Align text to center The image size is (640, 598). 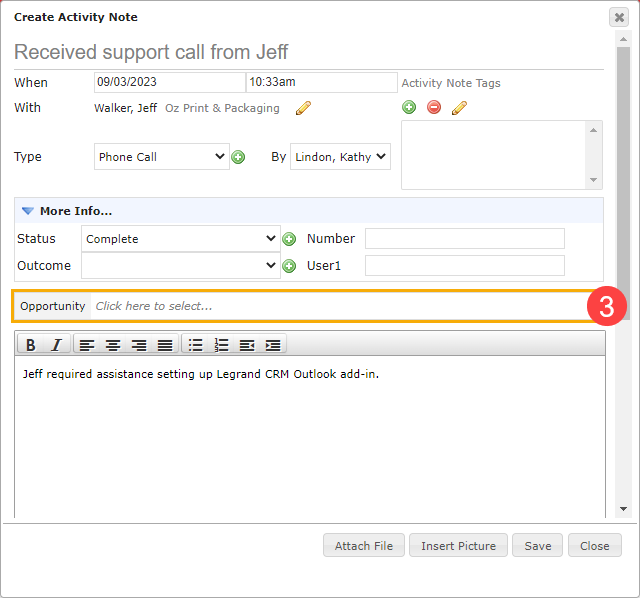(113, 345)
